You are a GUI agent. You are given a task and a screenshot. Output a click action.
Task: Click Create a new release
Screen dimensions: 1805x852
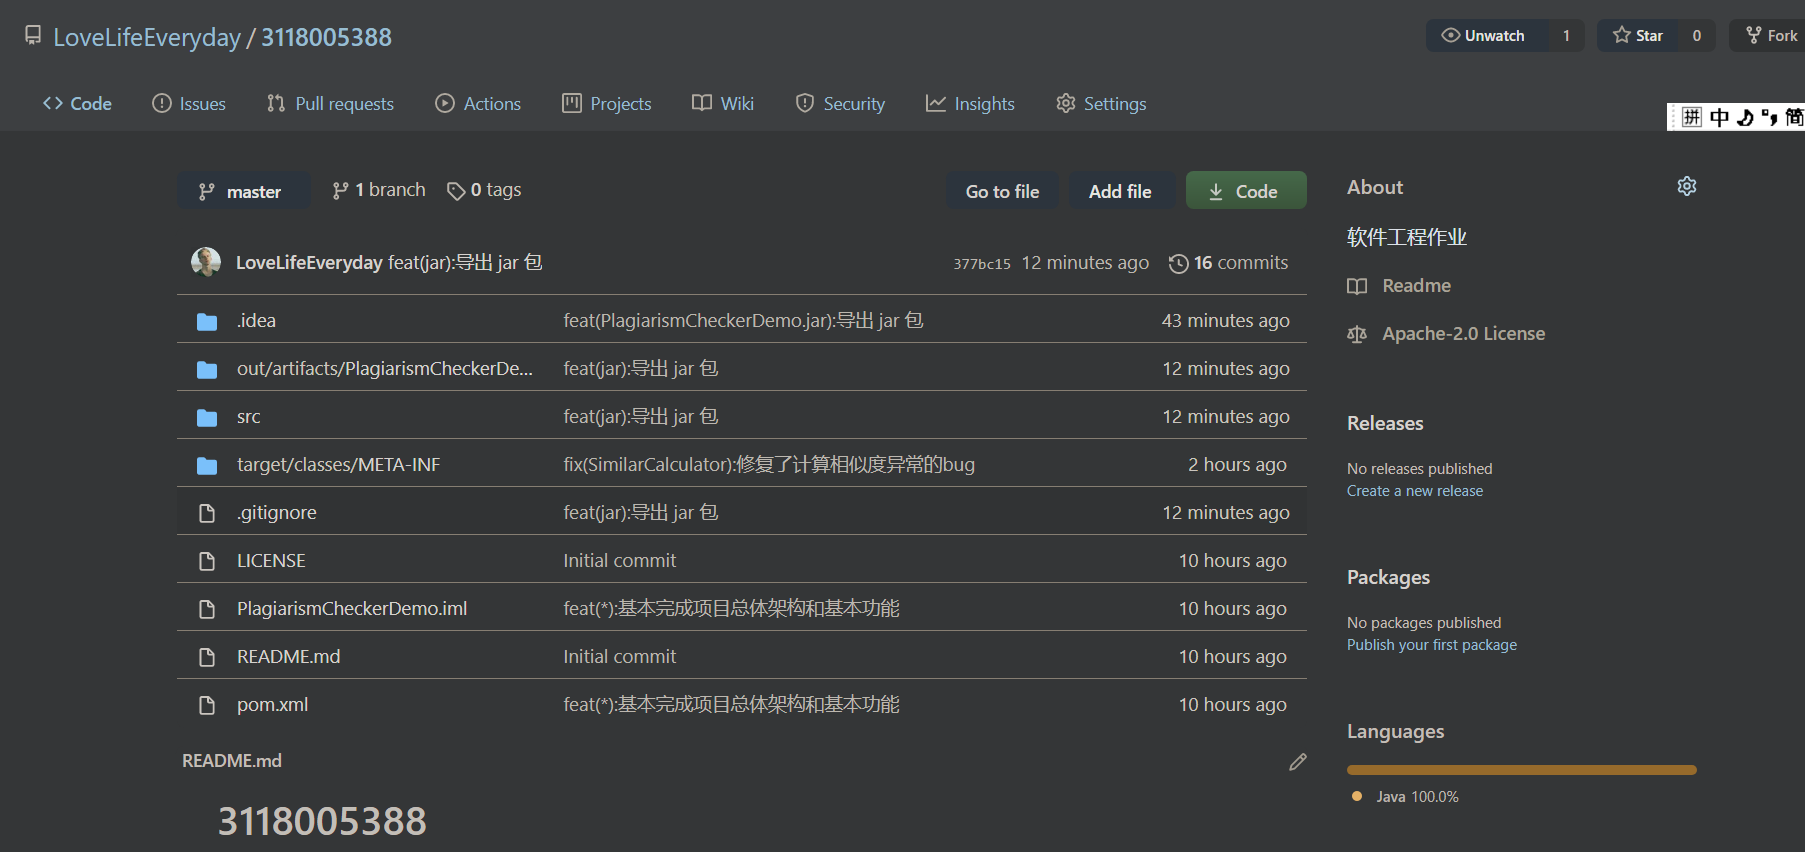tap(1415, 490)
